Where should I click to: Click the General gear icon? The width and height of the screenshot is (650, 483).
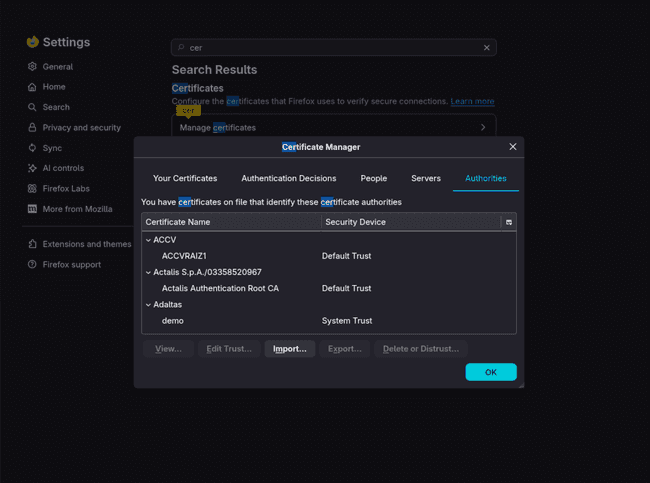32,67
